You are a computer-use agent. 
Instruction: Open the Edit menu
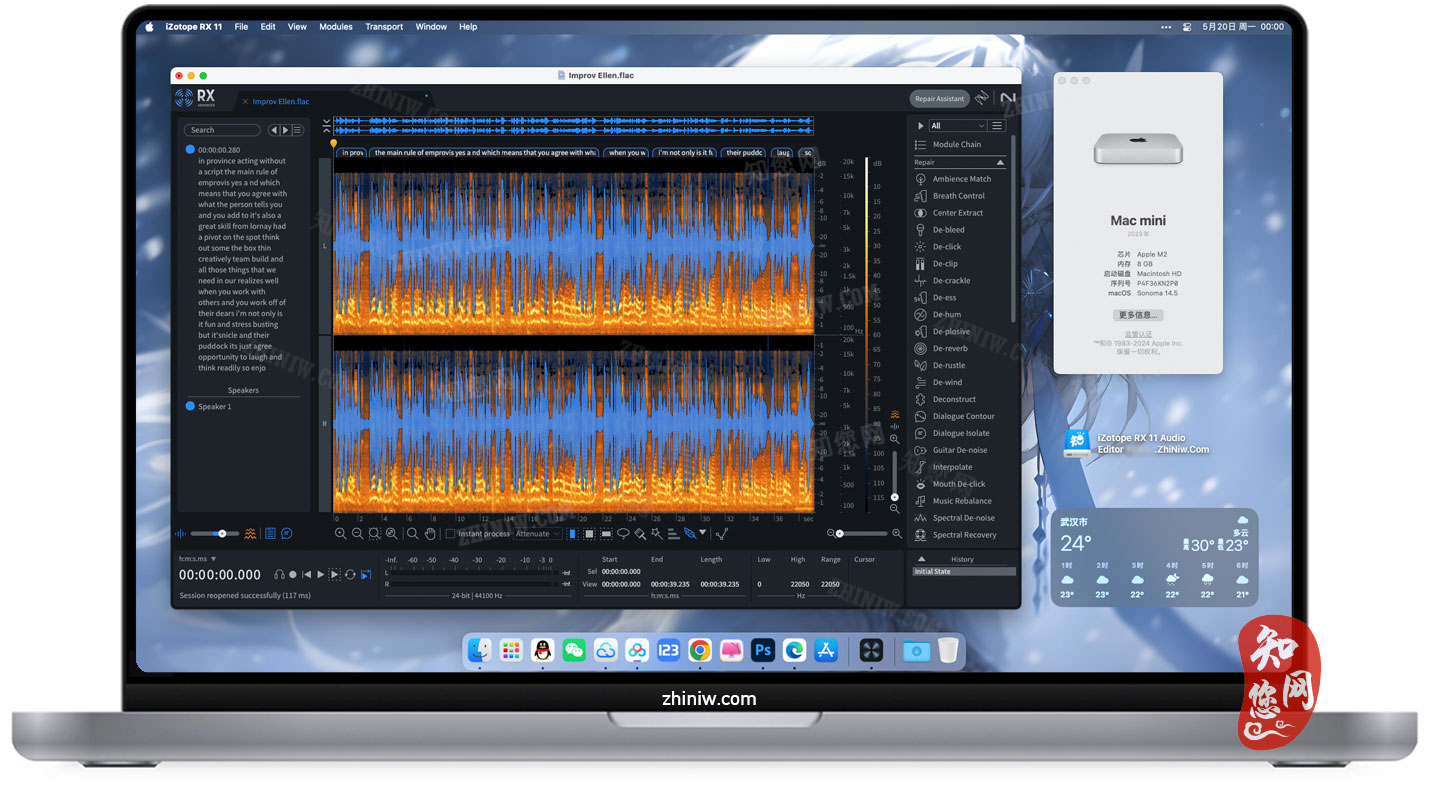(x=268, y=27)
